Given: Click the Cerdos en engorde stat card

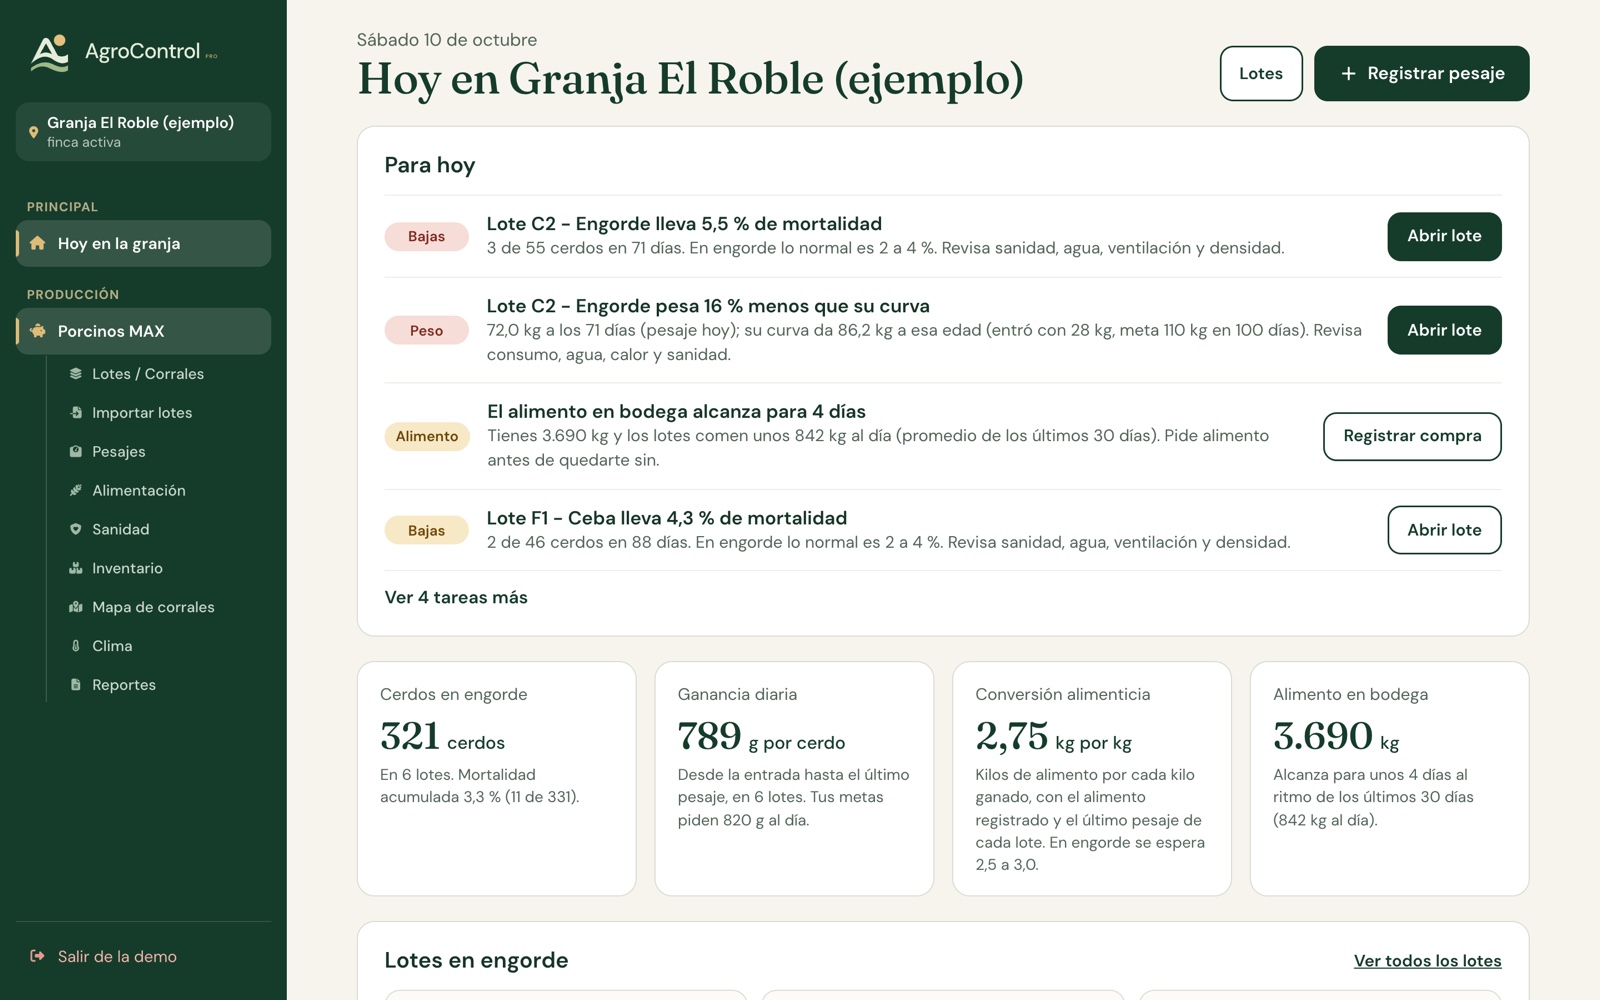Looking at the screenshot, I should [497, 779].
